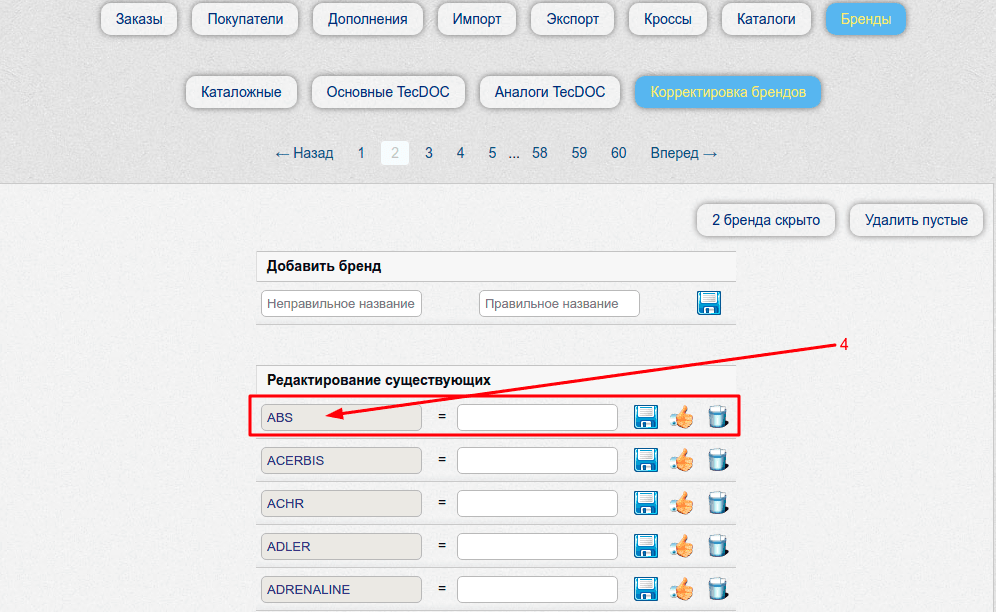Focus the Правильное название input field
The height and width of the screenshot is (612, 997).
[560, 304]
